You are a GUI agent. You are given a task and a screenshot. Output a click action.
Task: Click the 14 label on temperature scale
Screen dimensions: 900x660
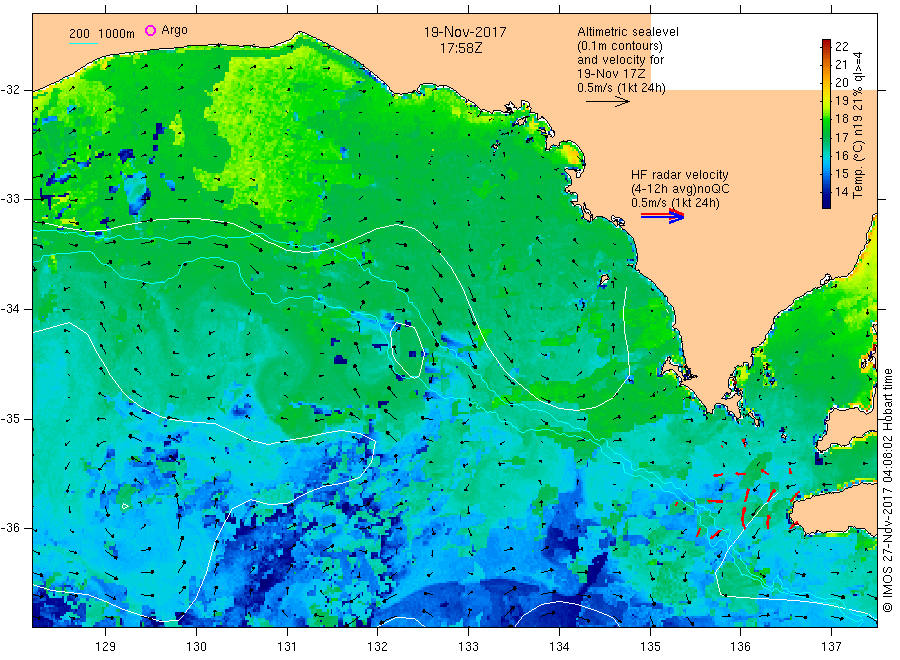tap(841, 192)
